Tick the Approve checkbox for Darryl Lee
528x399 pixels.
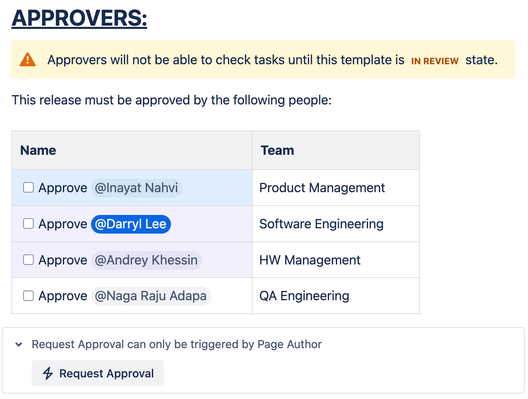tap(28, 224)
